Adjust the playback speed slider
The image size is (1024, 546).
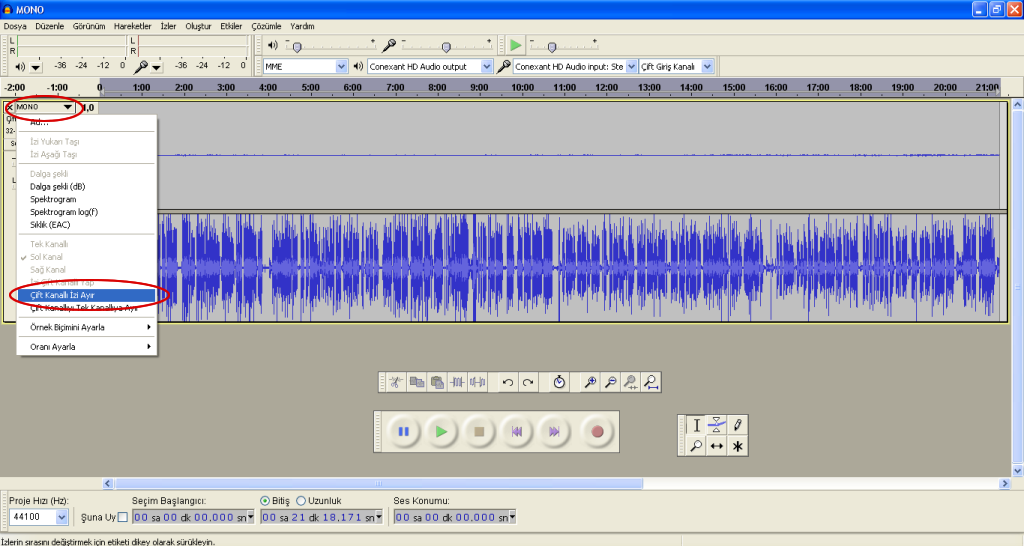(552, 47)
